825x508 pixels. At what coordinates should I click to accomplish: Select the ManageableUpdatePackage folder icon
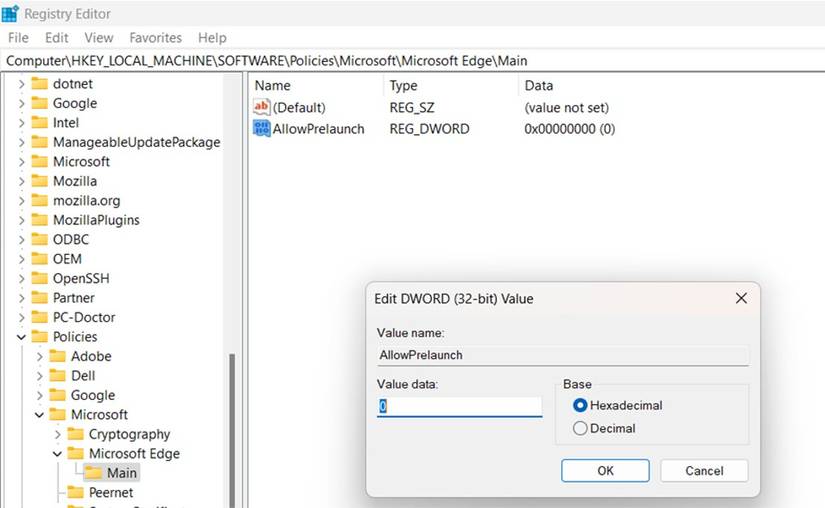pos(39,143)
